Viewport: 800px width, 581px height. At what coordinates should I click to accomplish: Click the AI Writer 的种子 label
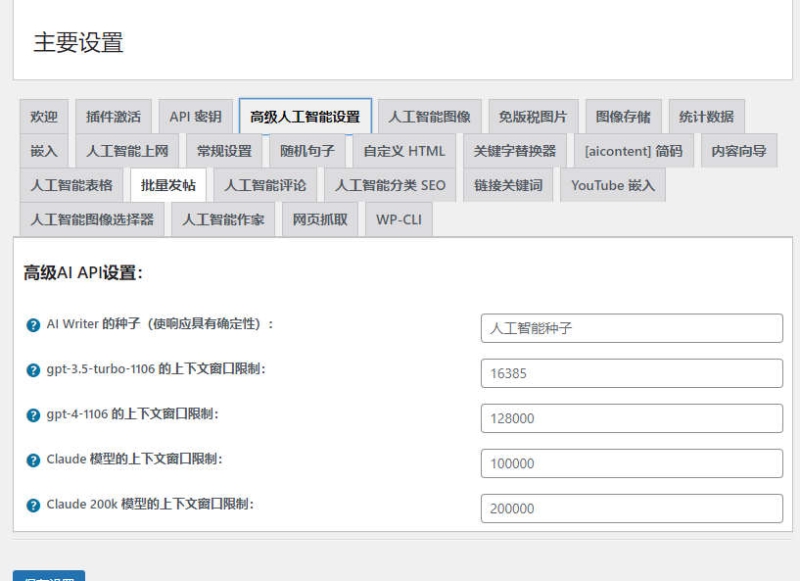coord(160,324)
